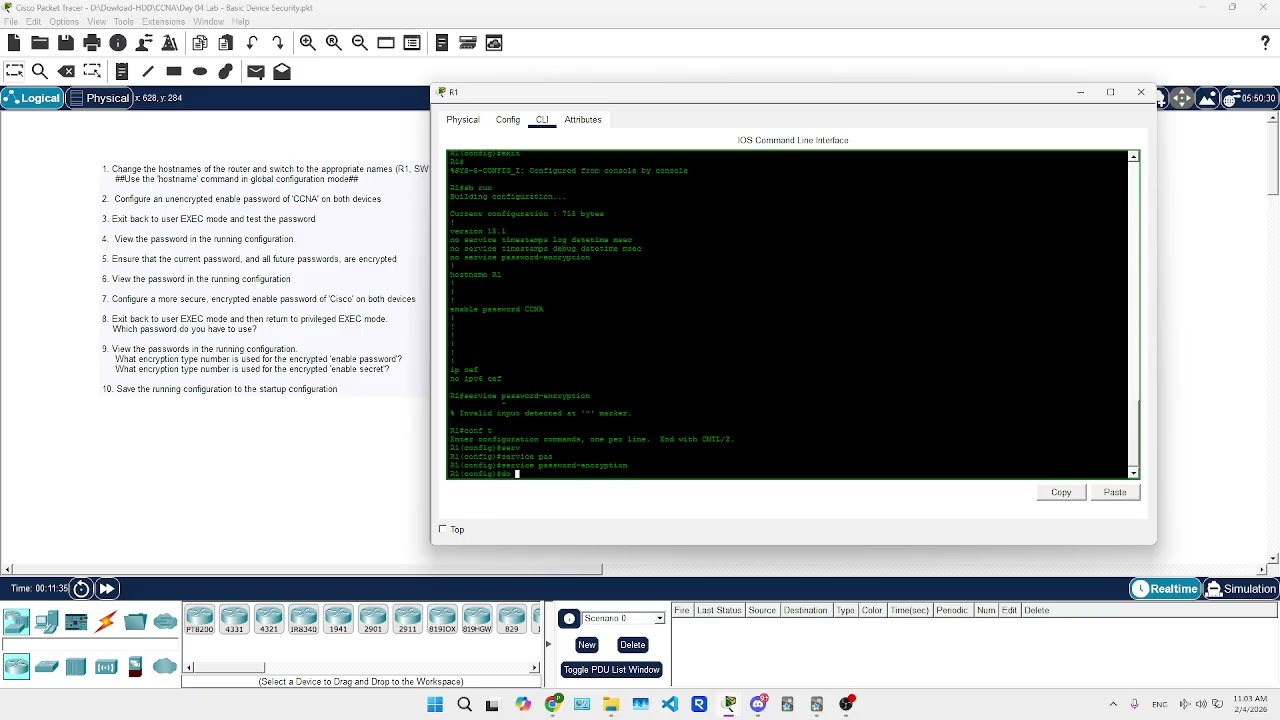Choose the Delete tool icon
This screenshot has width=1280, height=720.
[66, 71]
